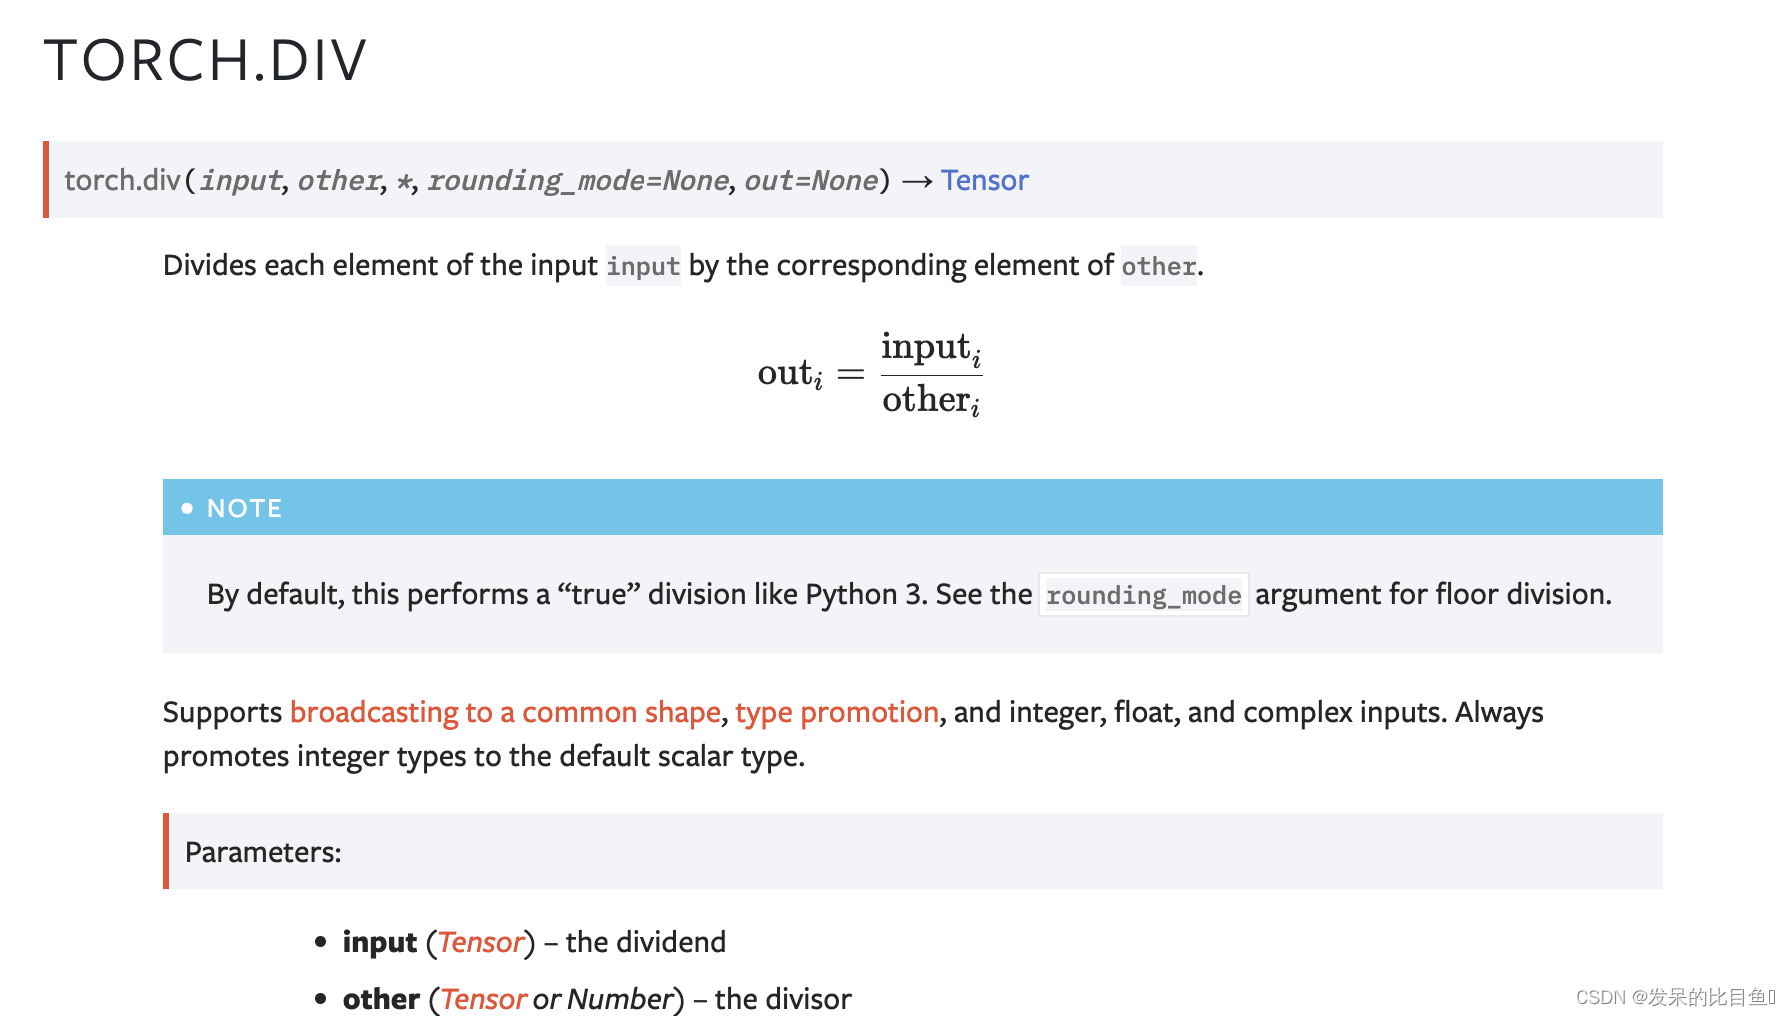Click the bullet icon in the NOTE banner
The height and width of the screenshot is (1016, 1790).
pos(188,508)
